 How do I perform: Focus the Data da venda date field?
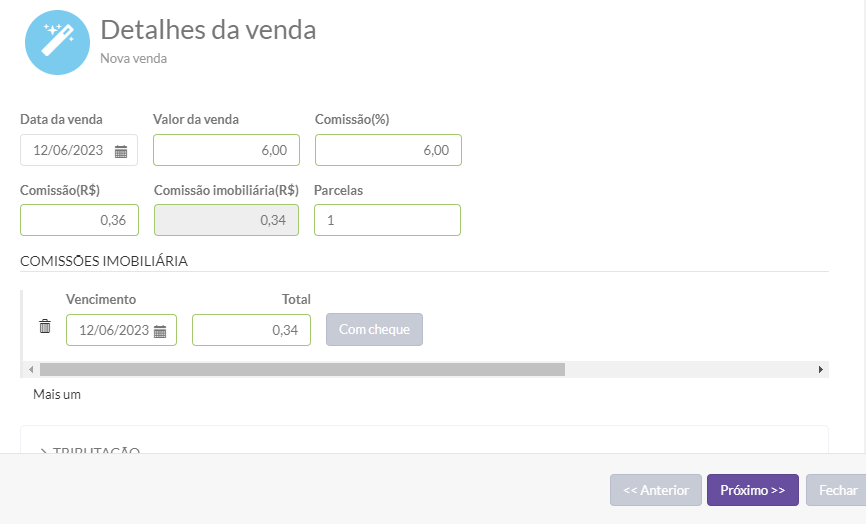(x=70, y=151)
